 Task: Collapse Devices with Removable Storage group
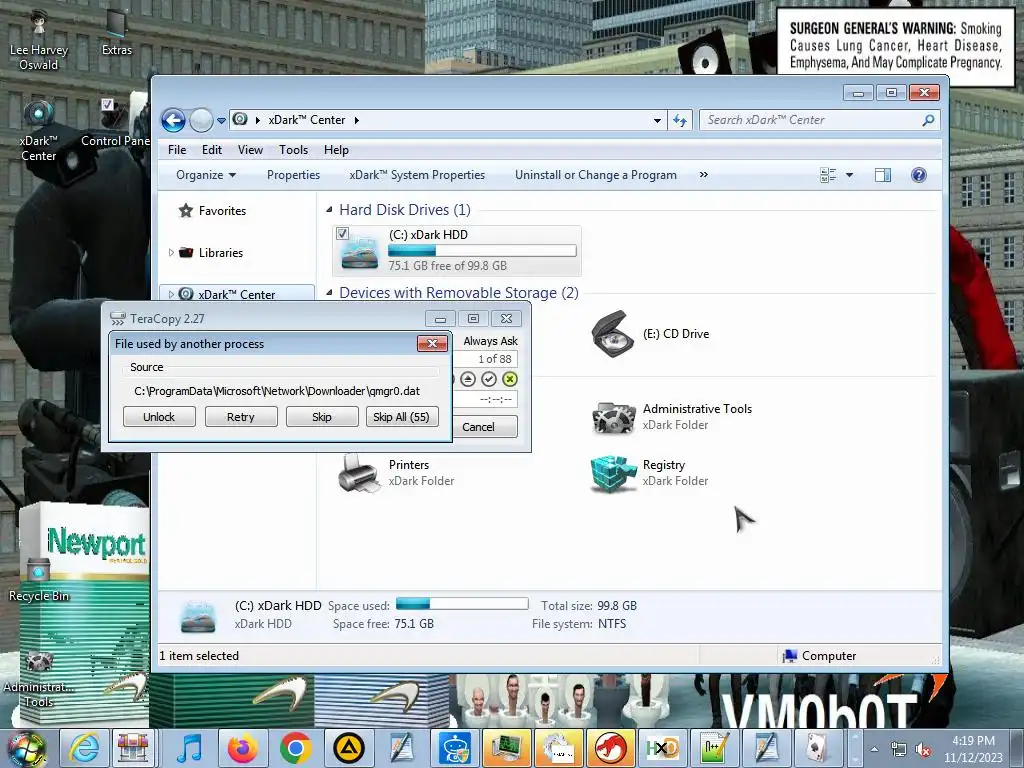tap(329, 293)
